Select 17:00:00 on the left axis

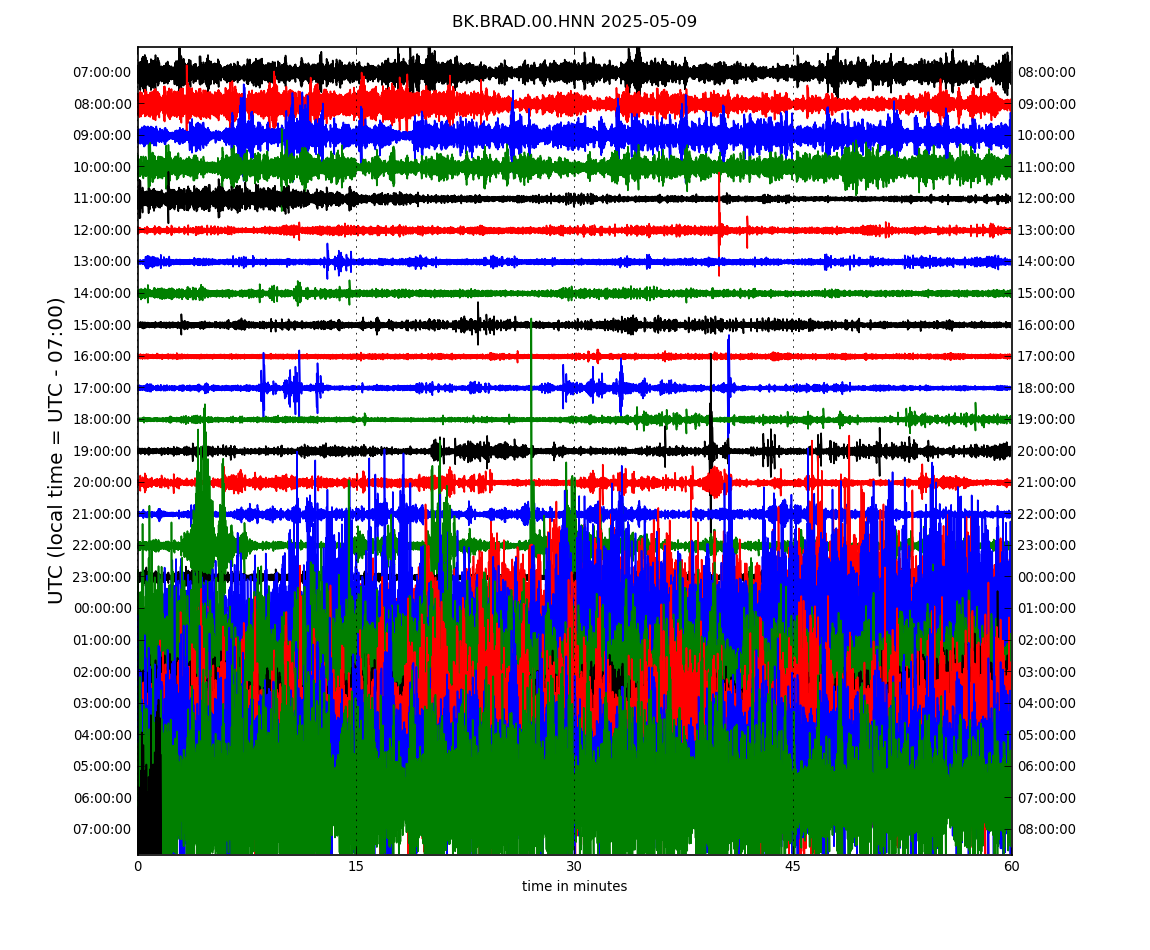(103, 388)
